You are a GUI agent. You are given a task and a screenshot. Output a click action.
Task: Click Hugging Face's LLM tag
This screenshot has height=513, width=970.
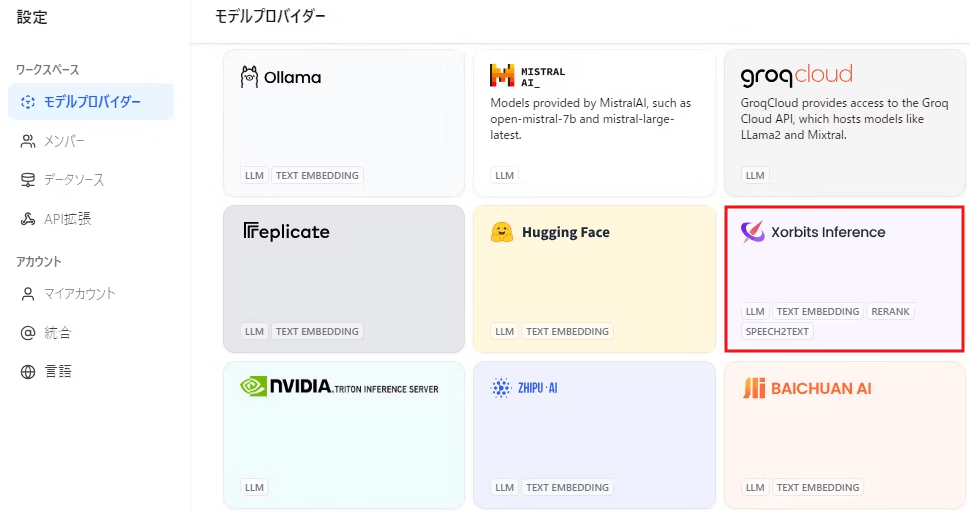(x=504, y=332)
